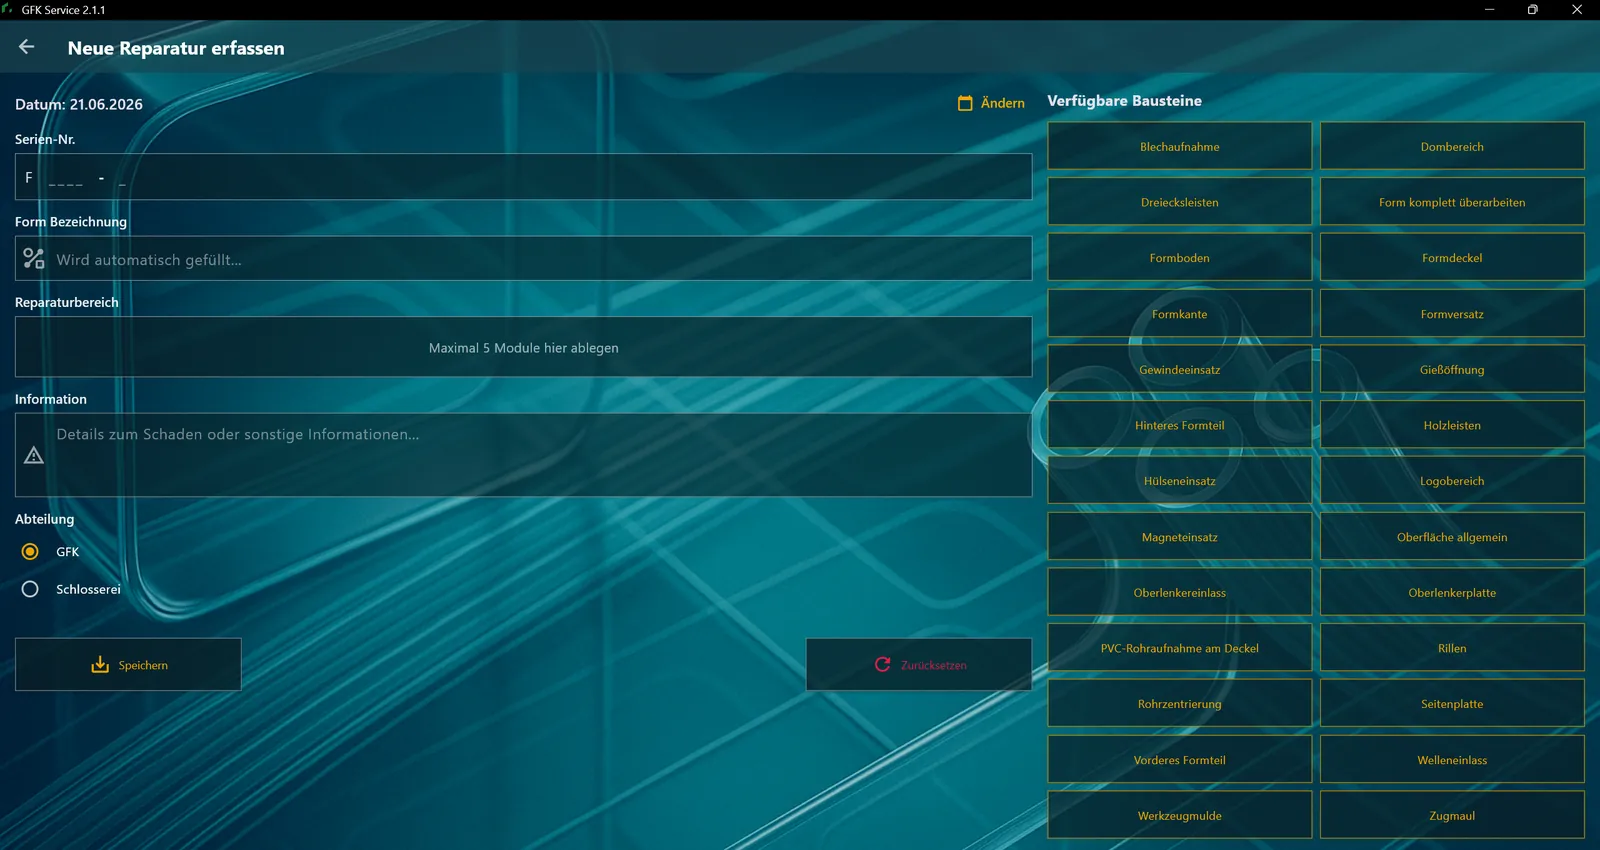Image resolution: width=1600 pixels, height=850 pixels.
Task: Pick the Dombereich module
Action: (x=1452, y=146)
